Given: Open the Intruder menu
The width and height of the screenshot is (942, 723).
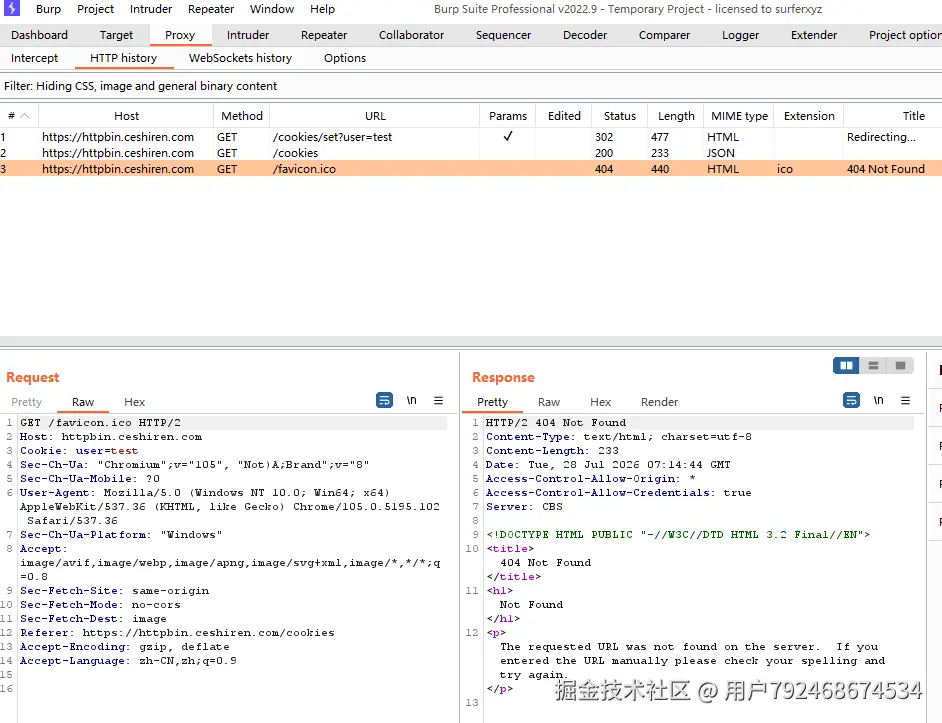Looking at the screenshot, I should pyautogui.click(x=151, y=9).
